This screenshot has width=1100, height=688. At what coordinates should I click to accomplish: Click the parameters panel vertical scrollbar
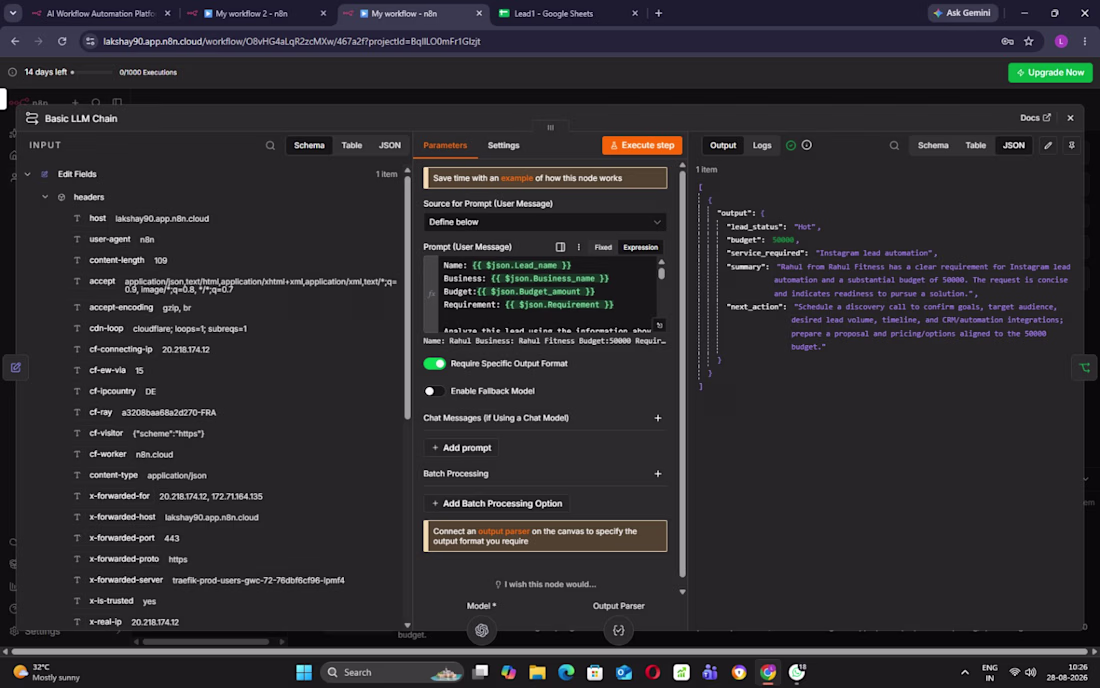681,373
